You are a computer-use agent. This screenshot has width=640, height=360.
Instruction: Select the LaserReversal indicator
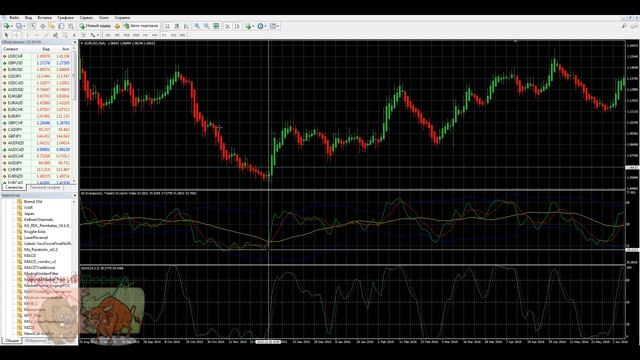point(36,238)
